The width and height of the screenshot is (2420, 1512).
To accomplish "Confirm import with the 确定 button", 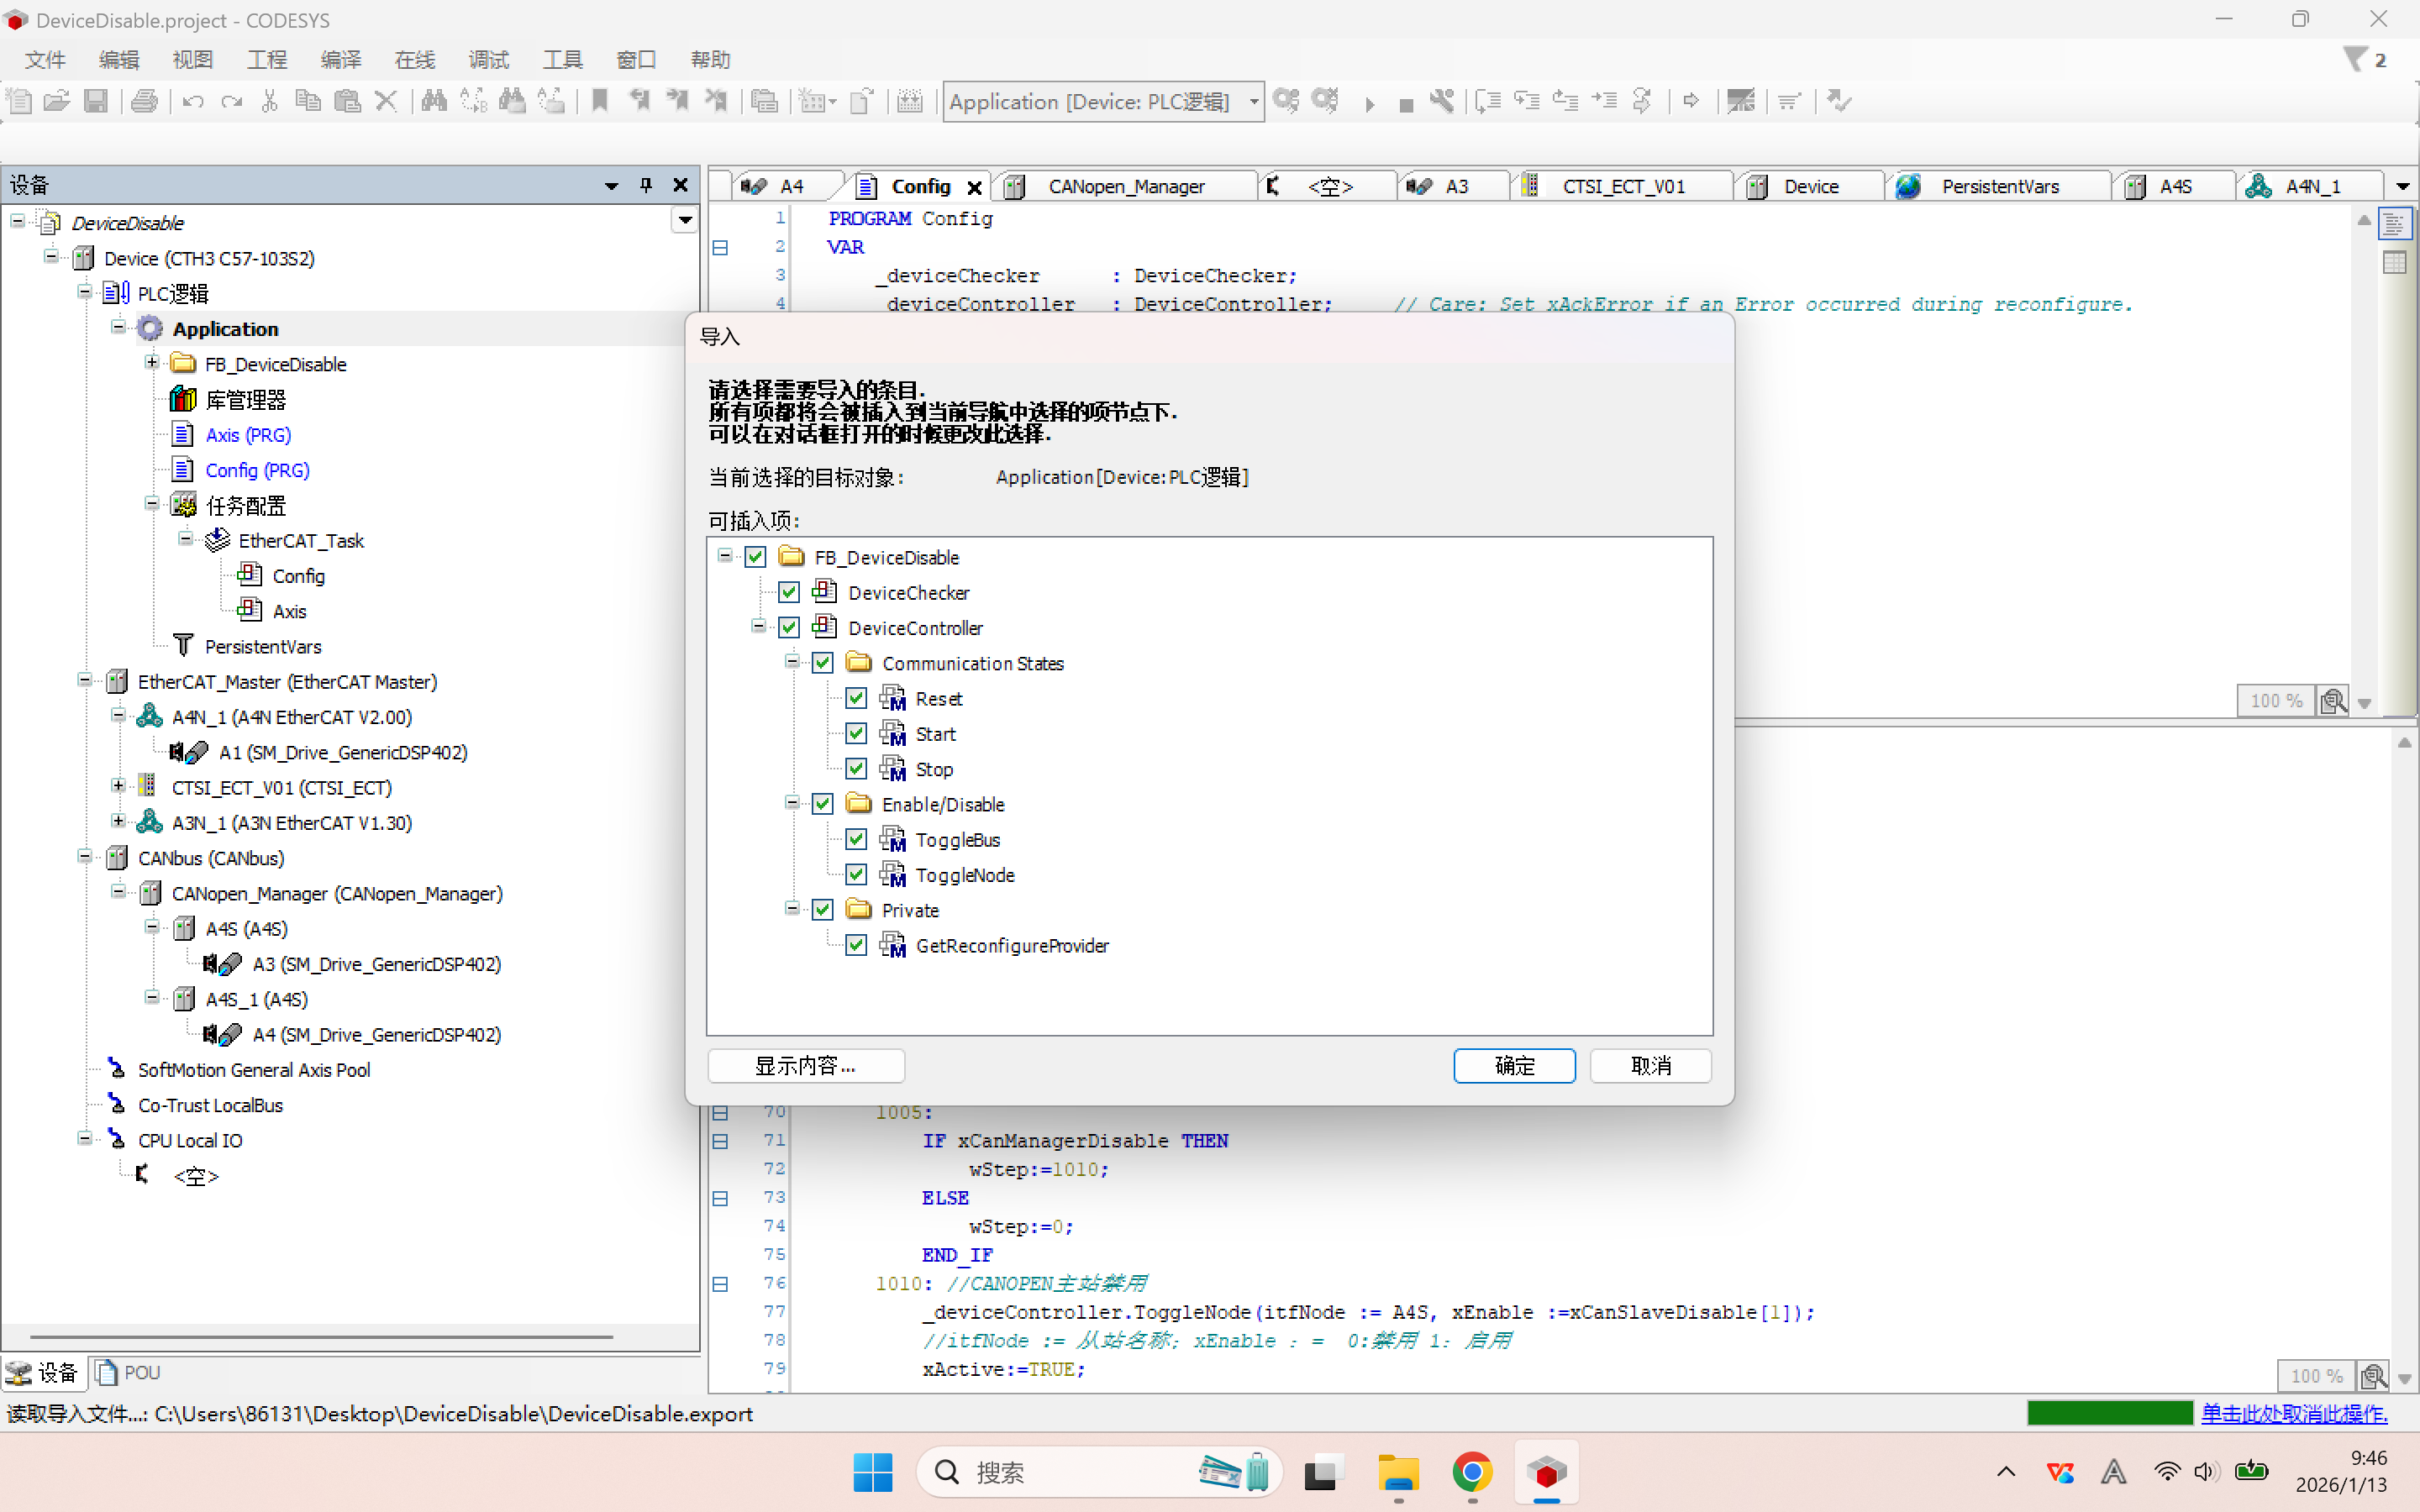I will click(1514, 1066).
